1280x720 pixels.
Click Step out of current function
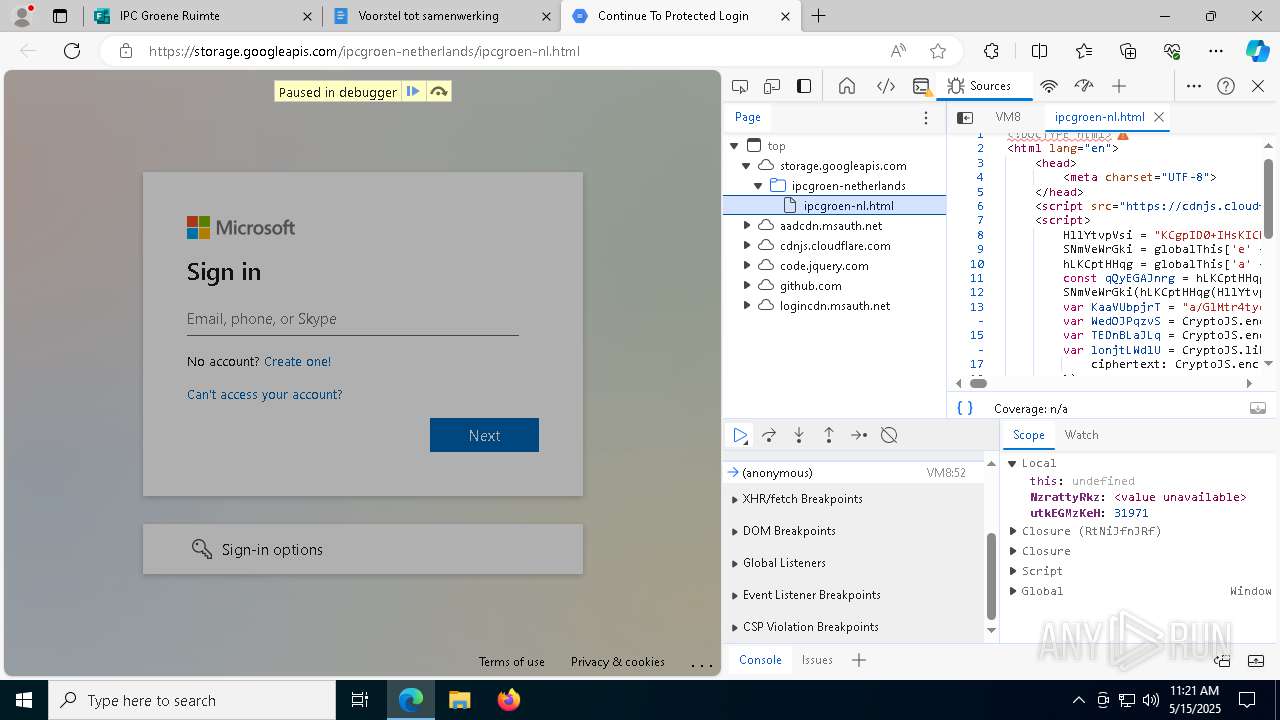[x=829, y=435]
